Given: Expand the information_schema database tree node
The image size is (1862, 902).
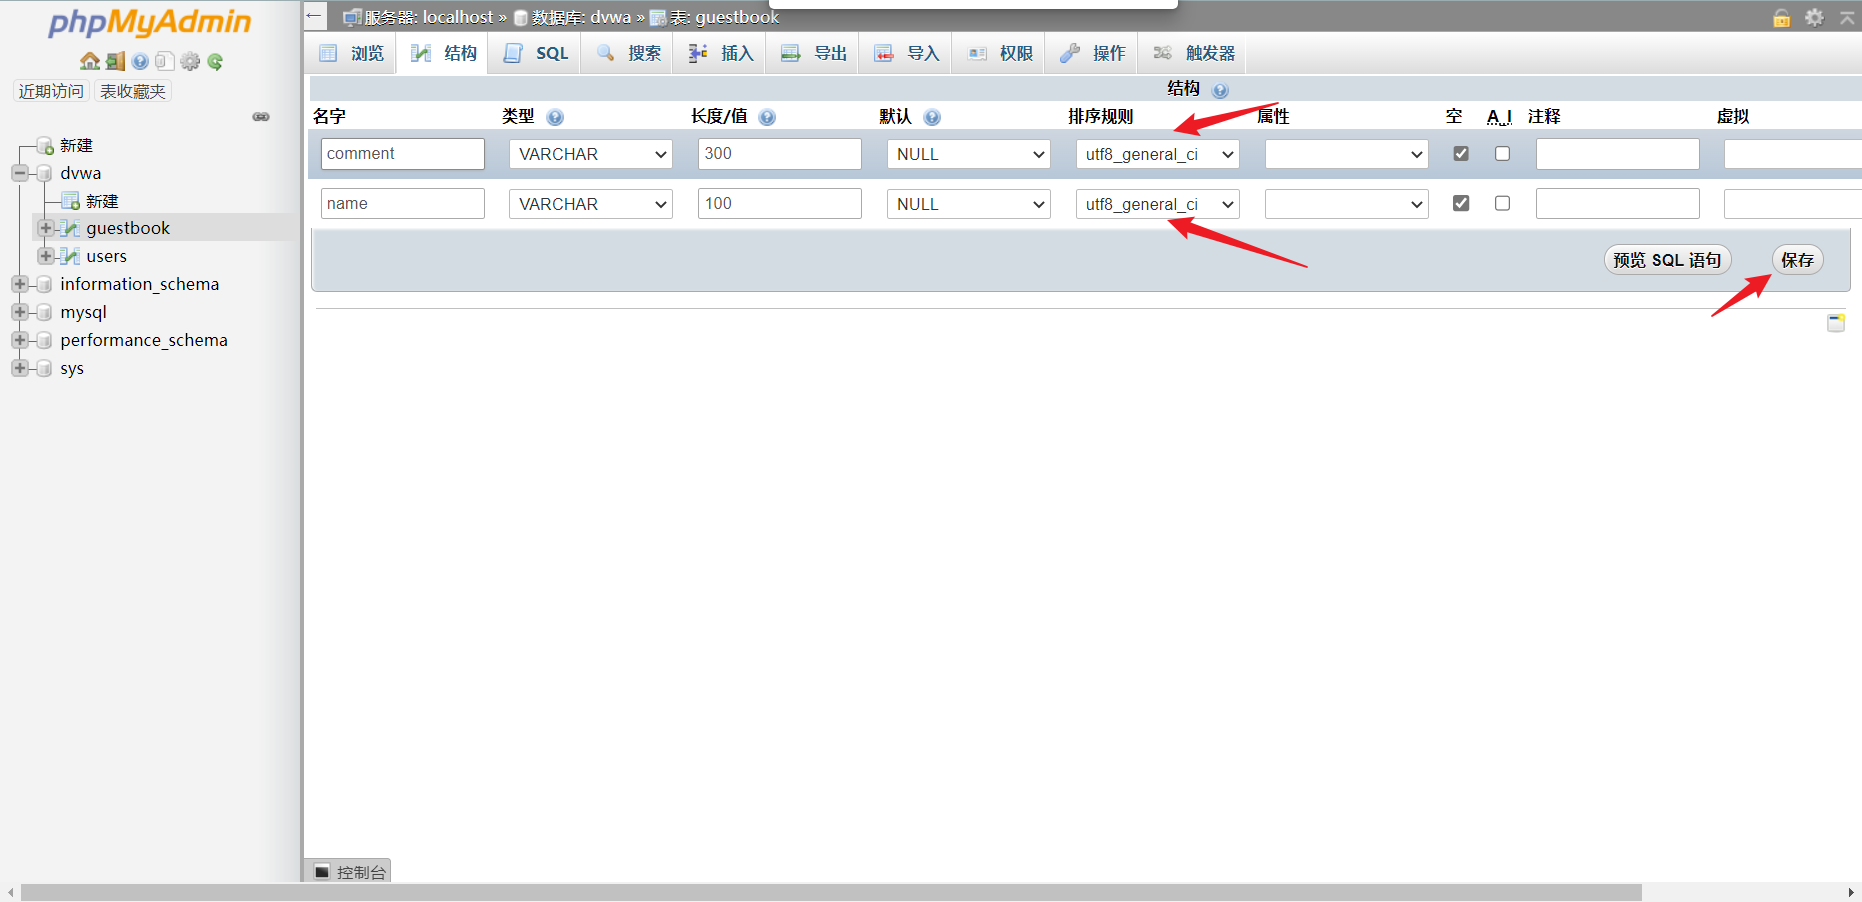Looking at the screenshot, I should (19, 284).
